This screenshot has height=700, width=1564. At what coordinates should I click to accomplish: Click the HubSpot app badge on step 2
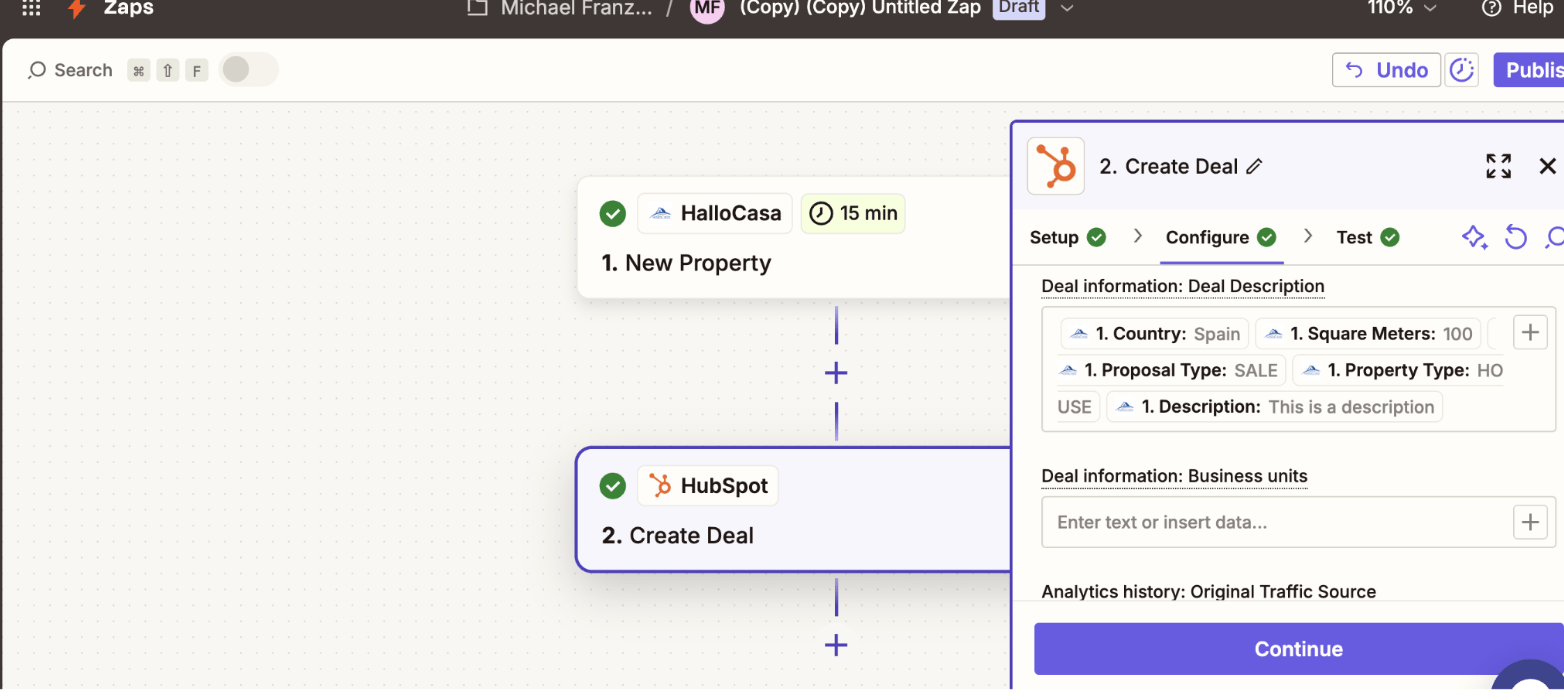(708, 486)
